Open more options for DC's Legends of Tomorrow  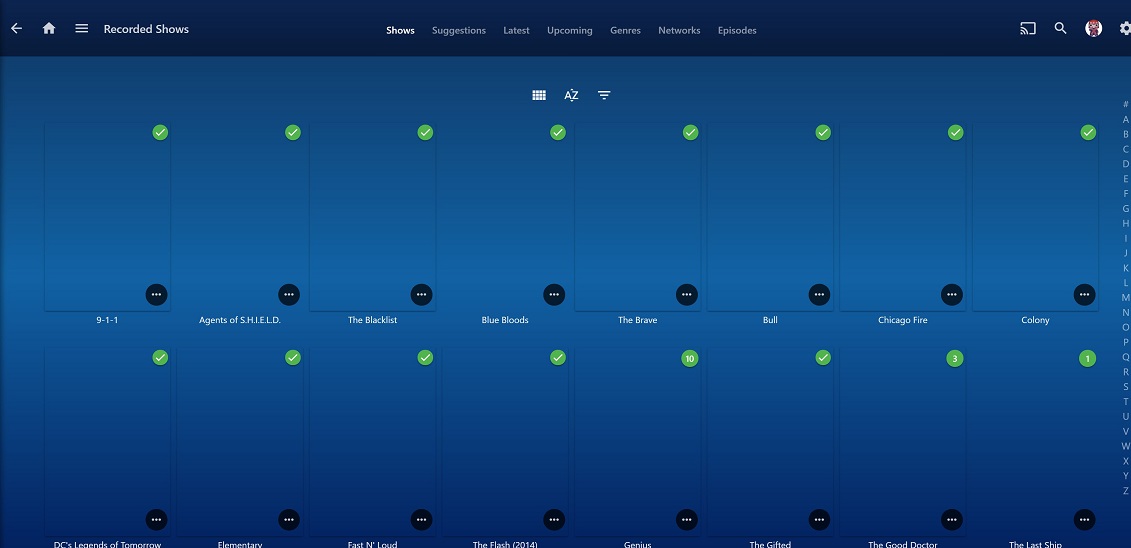pyautogui.click(x=157, y=519)
